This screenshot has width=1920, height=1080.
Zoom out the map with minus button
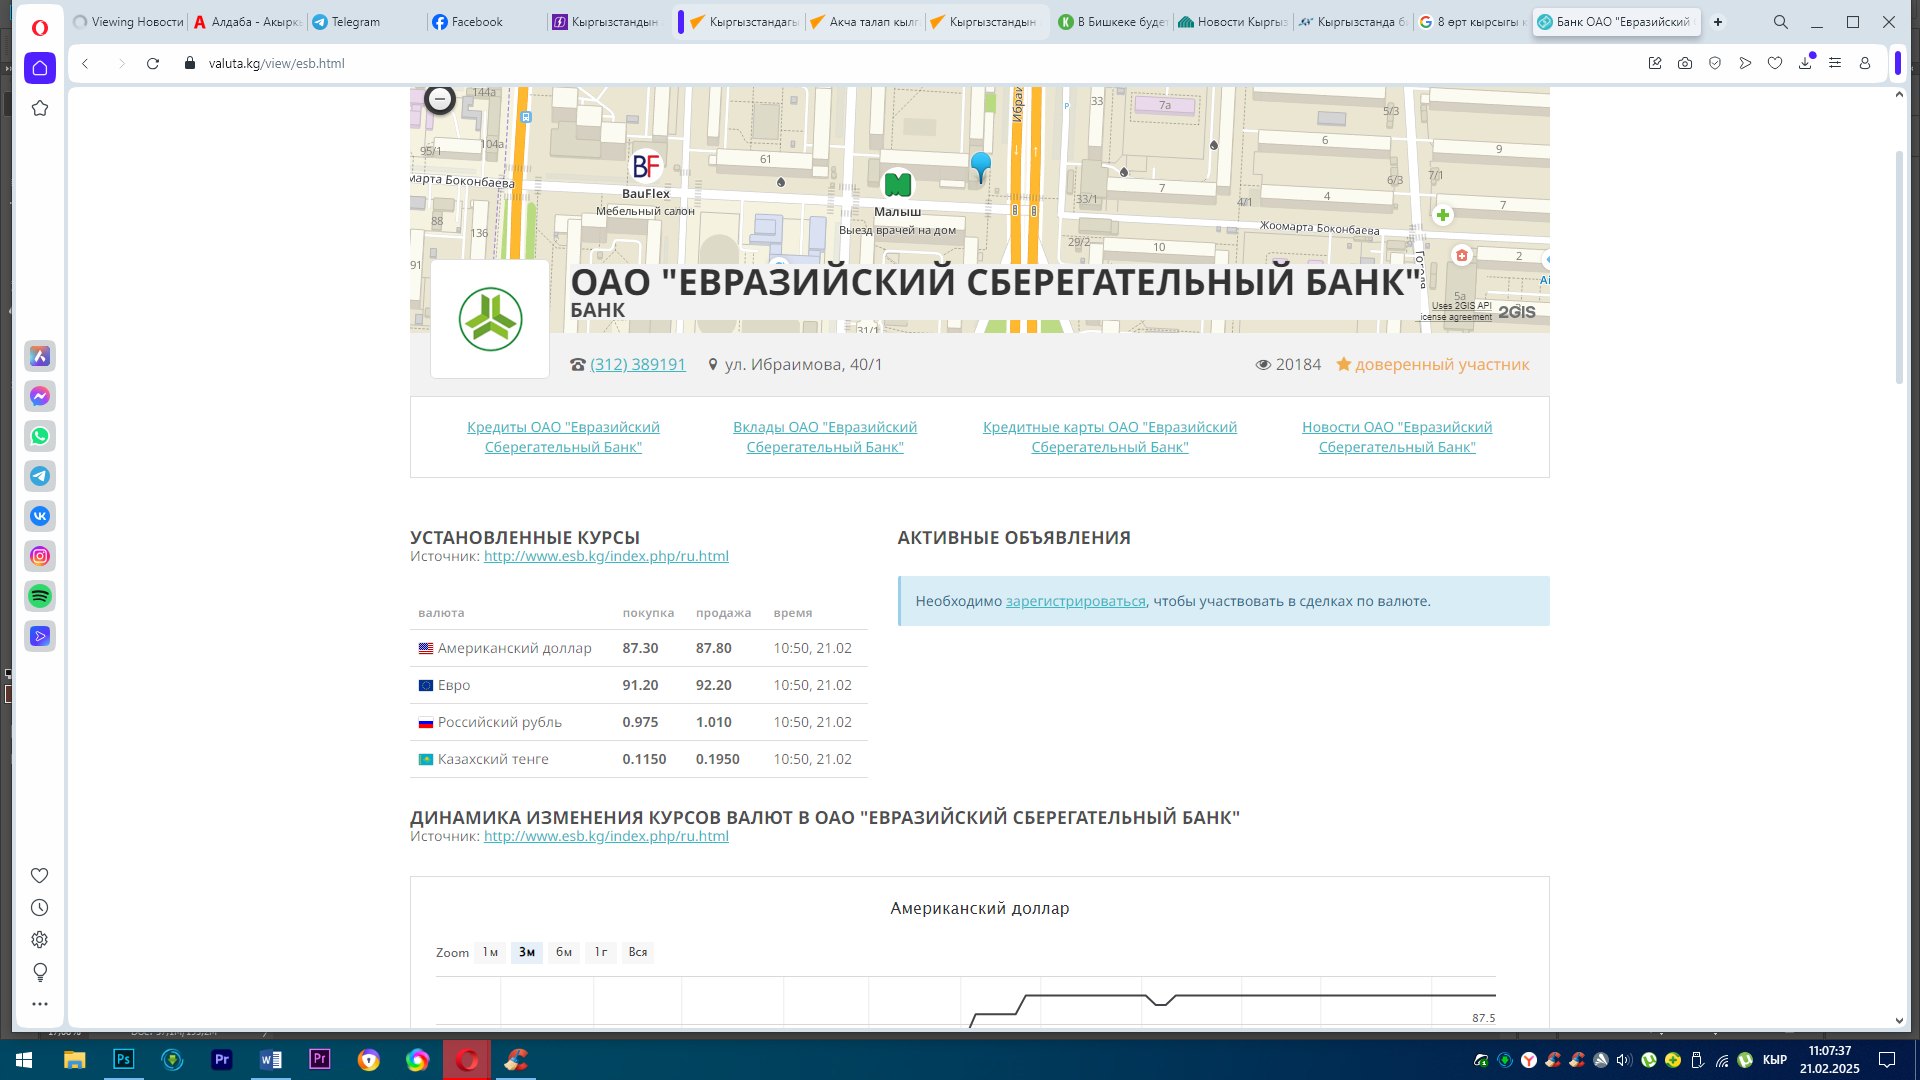[x=440, y=99]
